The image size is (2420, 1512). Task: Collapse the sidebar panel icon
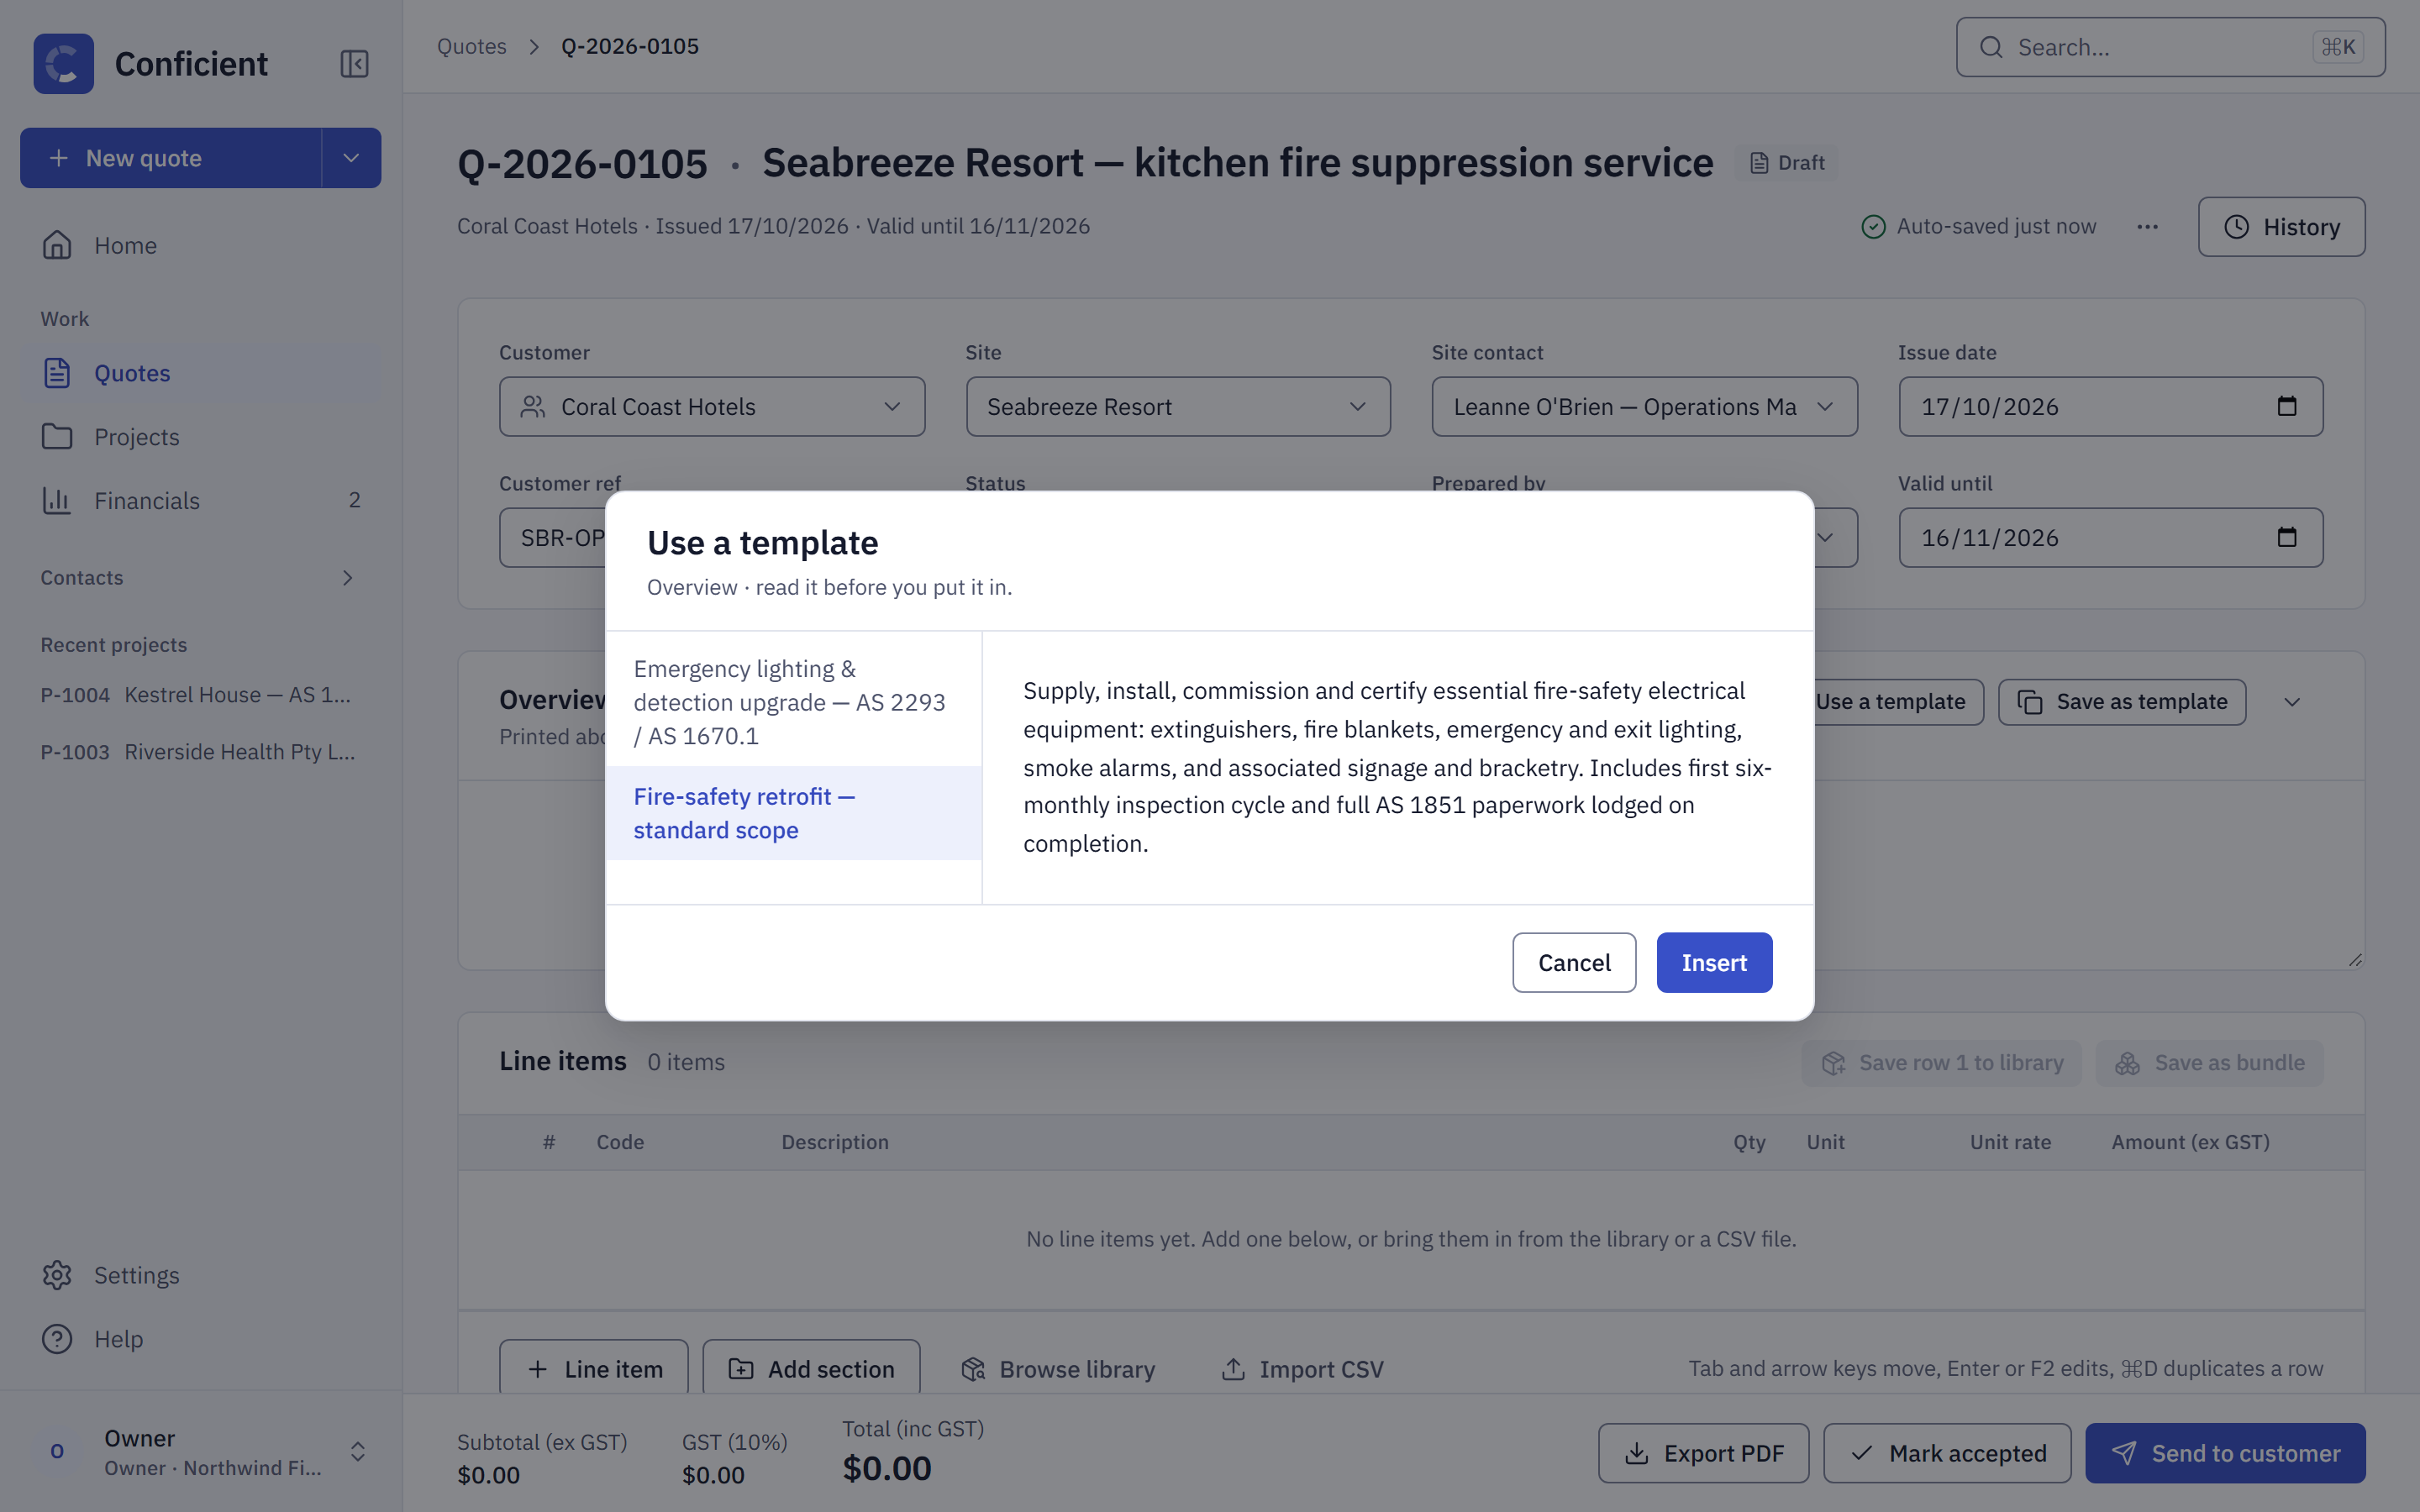354,64
